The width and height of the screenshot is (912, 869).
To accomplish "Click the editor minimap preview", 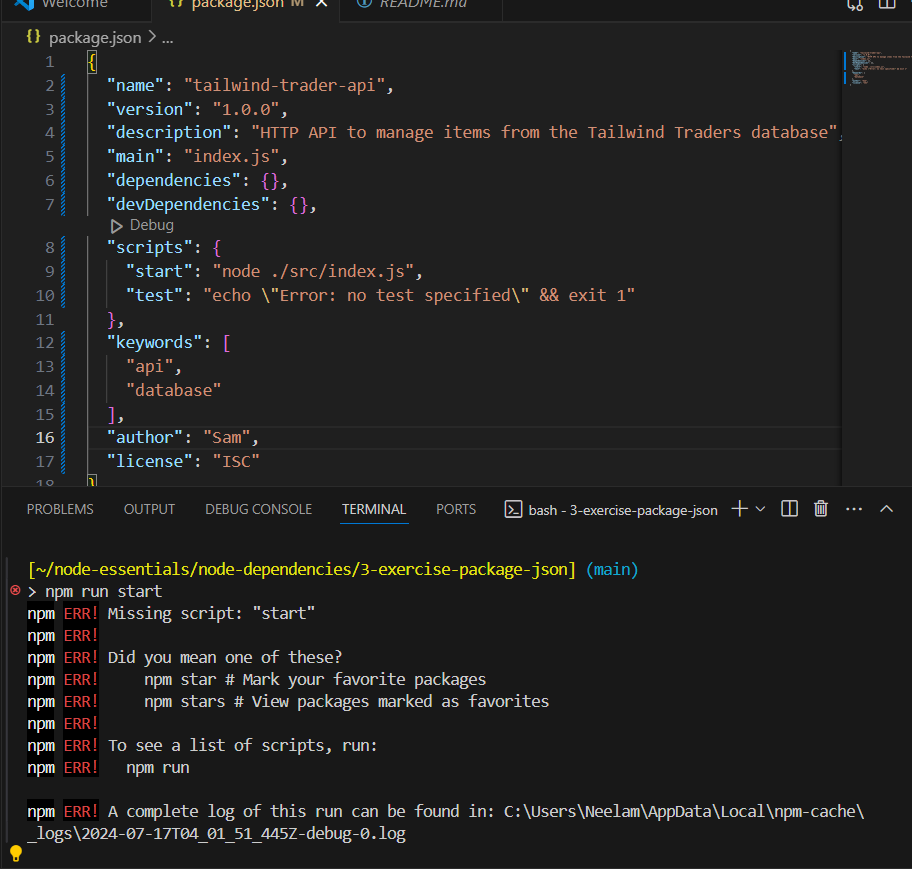I will point(877,68).
